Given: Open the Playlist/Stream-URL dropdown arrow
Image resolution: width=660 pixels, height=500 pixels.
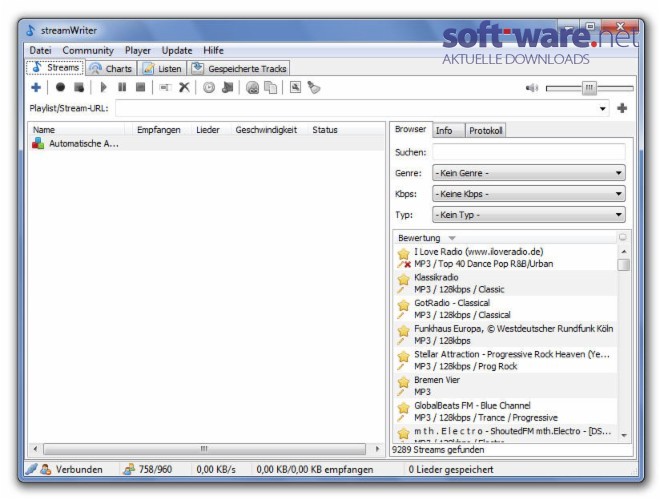Looking at the screenshot, I should [603, 109].
